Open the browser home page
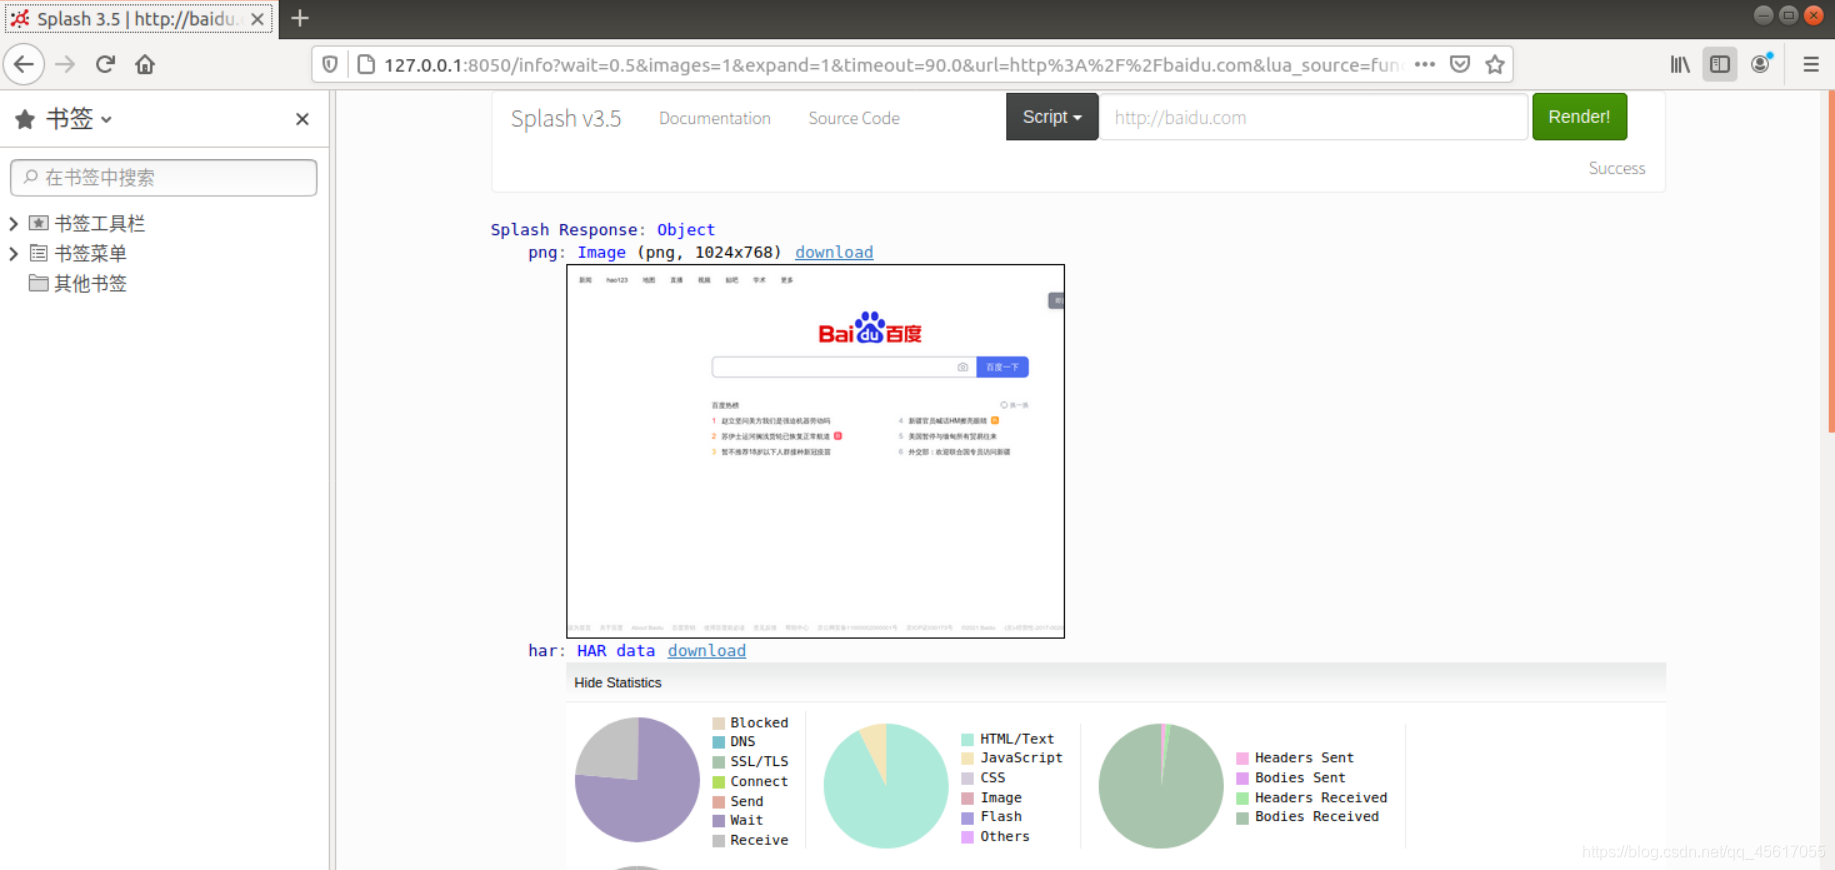 [x=145, y=65]
